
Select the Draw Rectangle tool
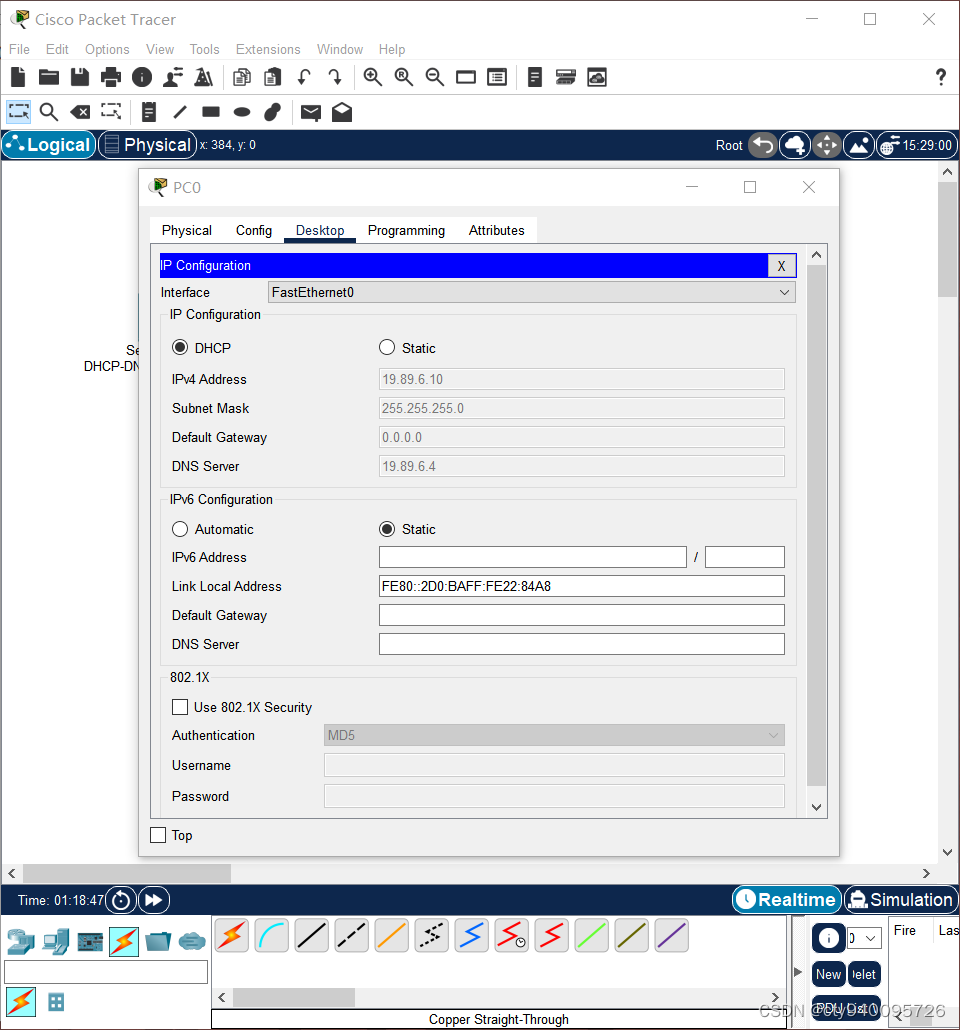click(211, 112)
